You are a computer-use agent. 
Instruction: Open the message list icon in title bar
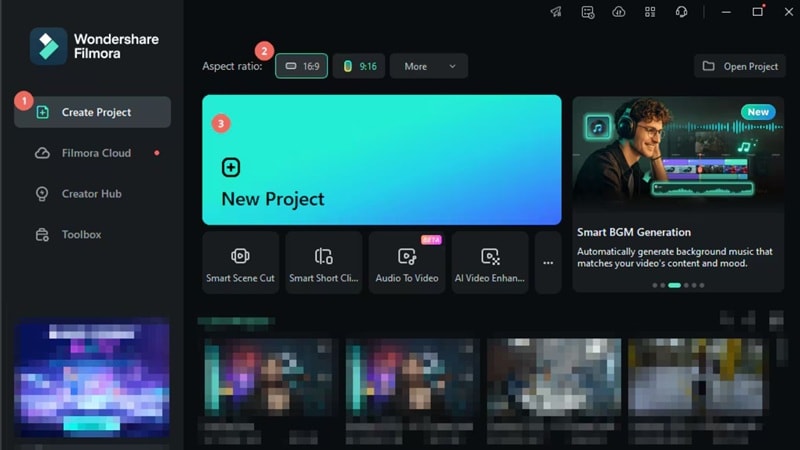(x=588, y=12)
